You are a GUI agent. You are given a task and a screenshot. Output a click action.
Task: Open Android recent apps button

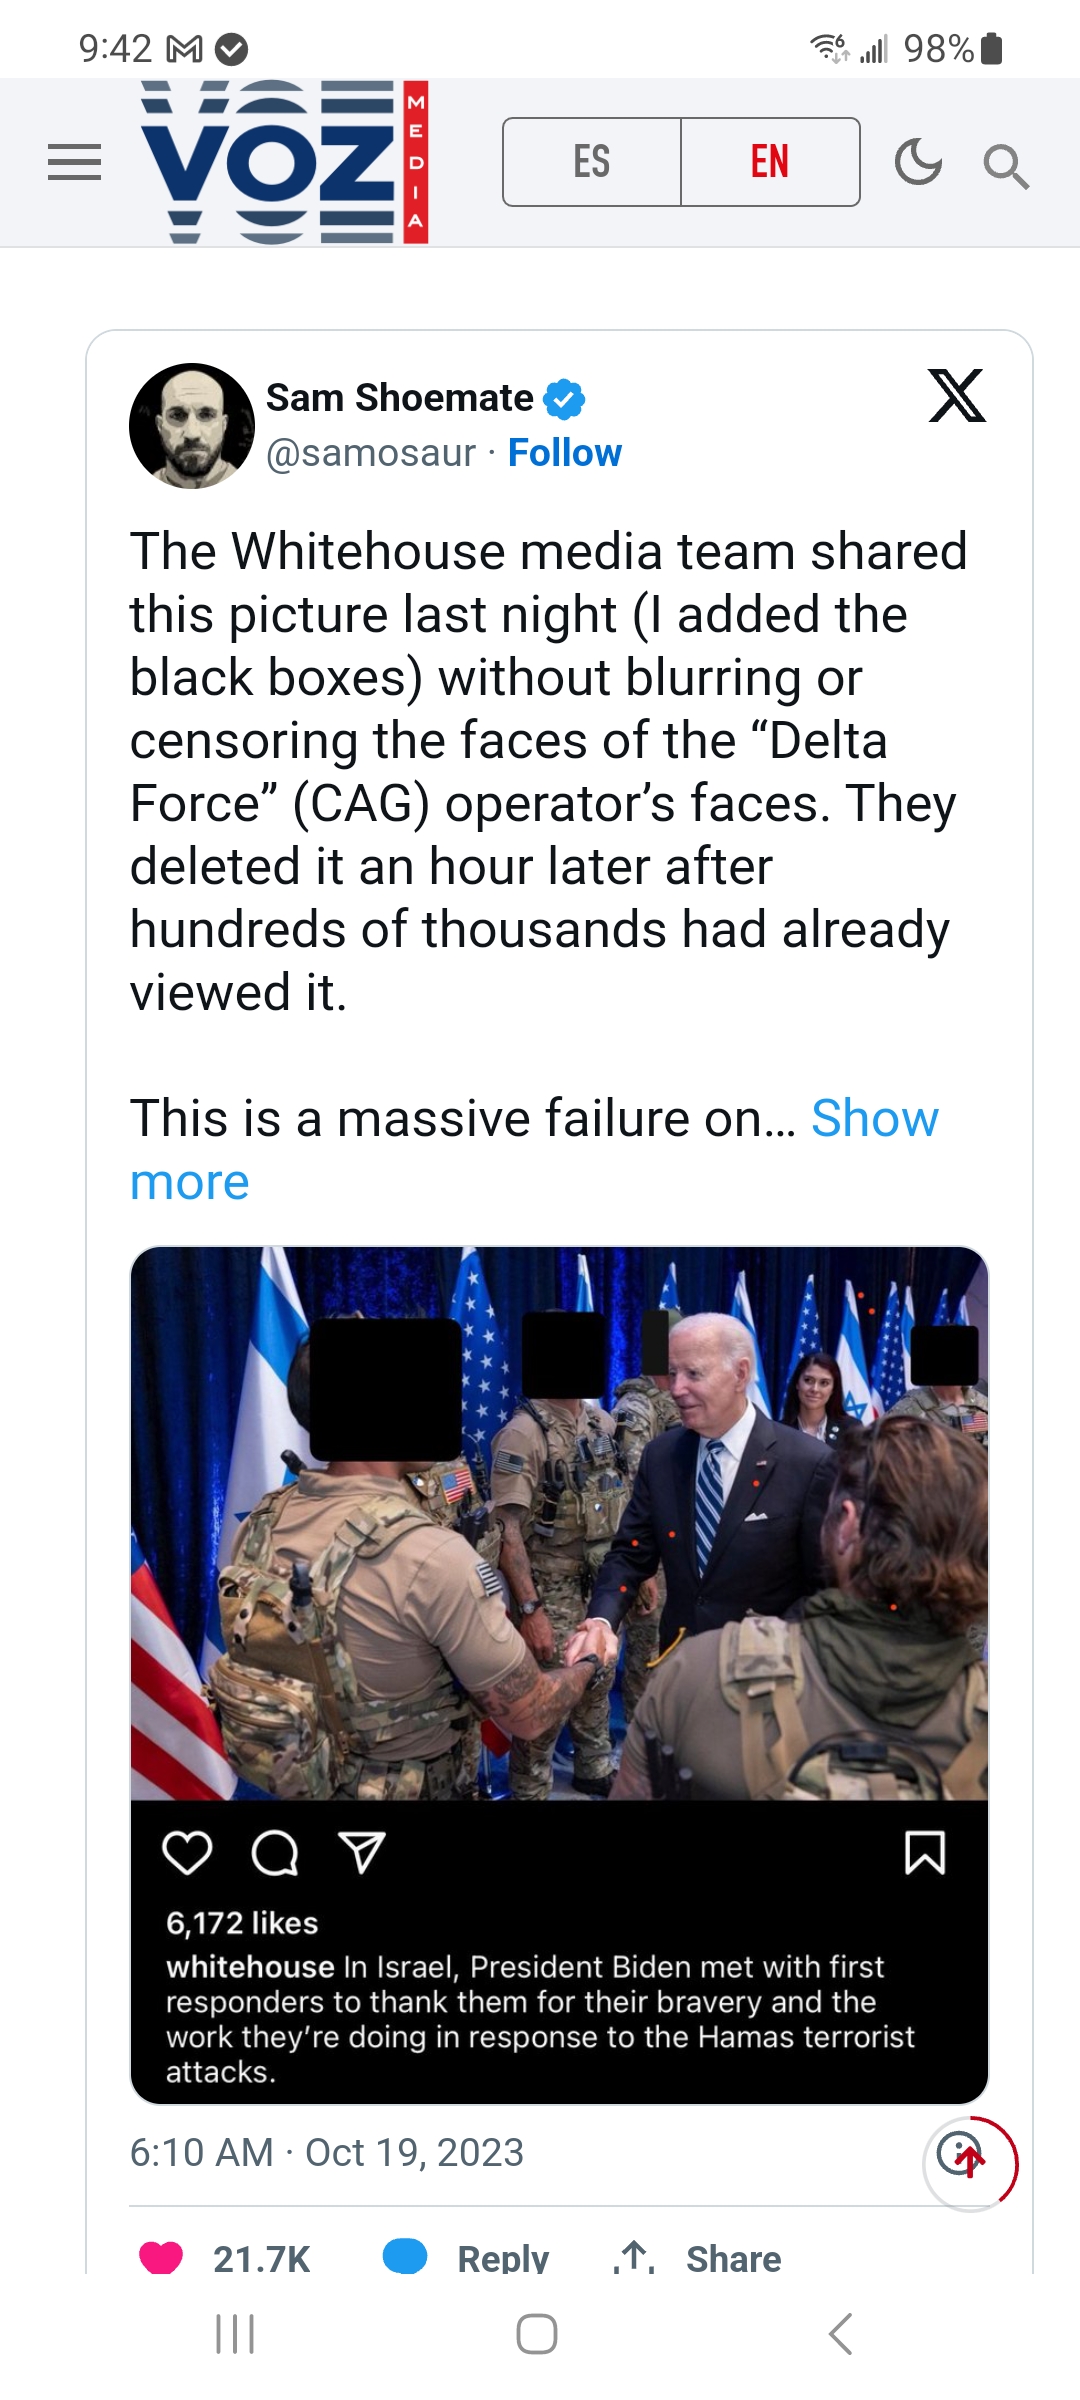coord(236,2334)
